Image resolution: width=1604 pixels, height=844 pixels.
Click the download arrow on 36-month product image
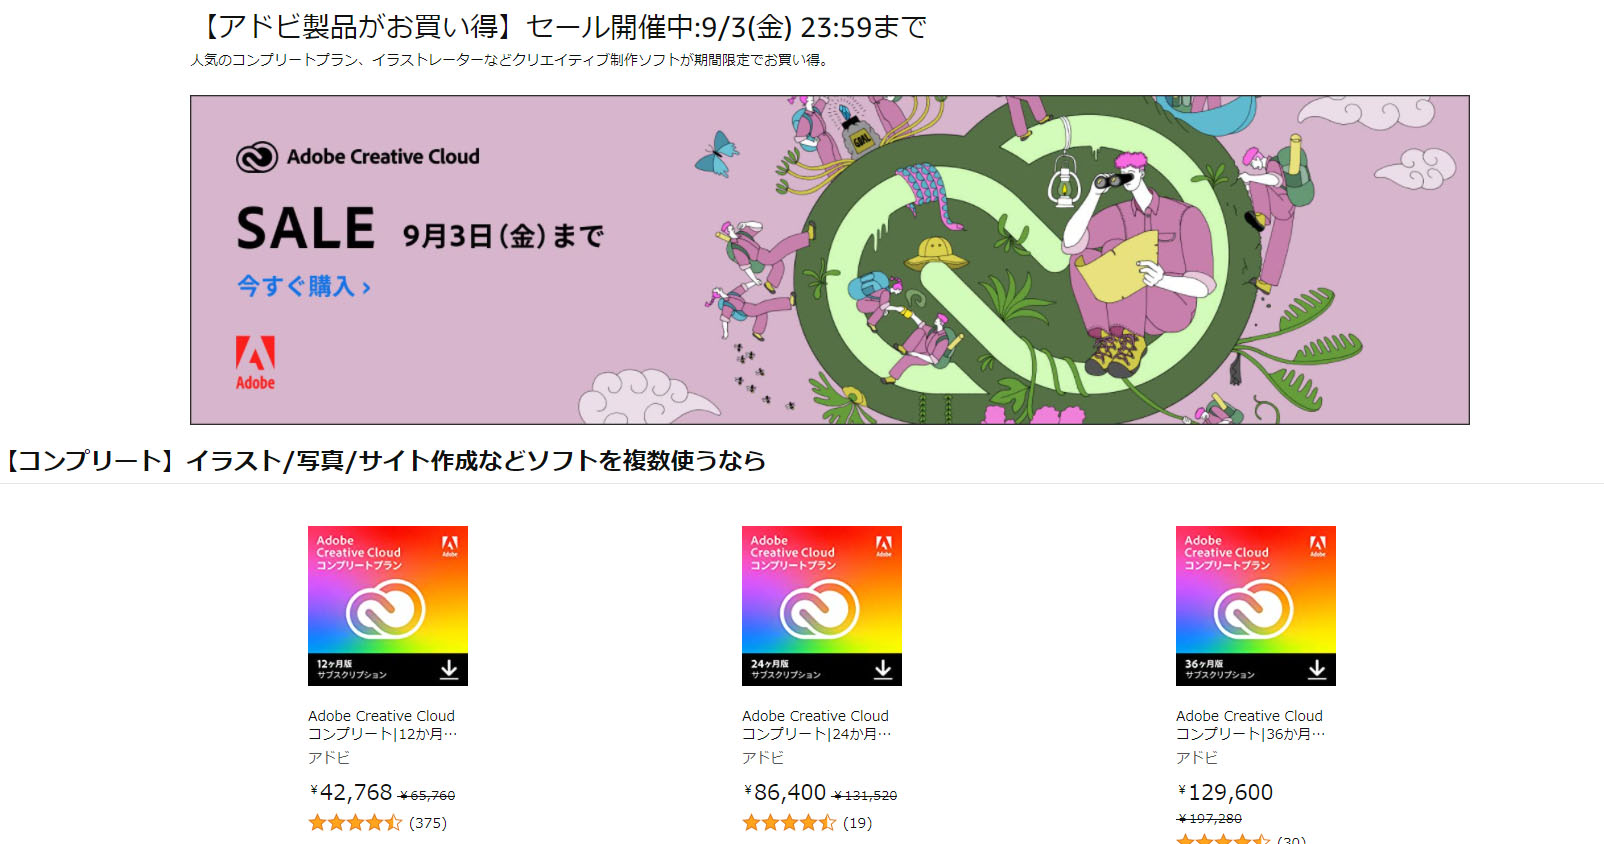pos(1317,669)
